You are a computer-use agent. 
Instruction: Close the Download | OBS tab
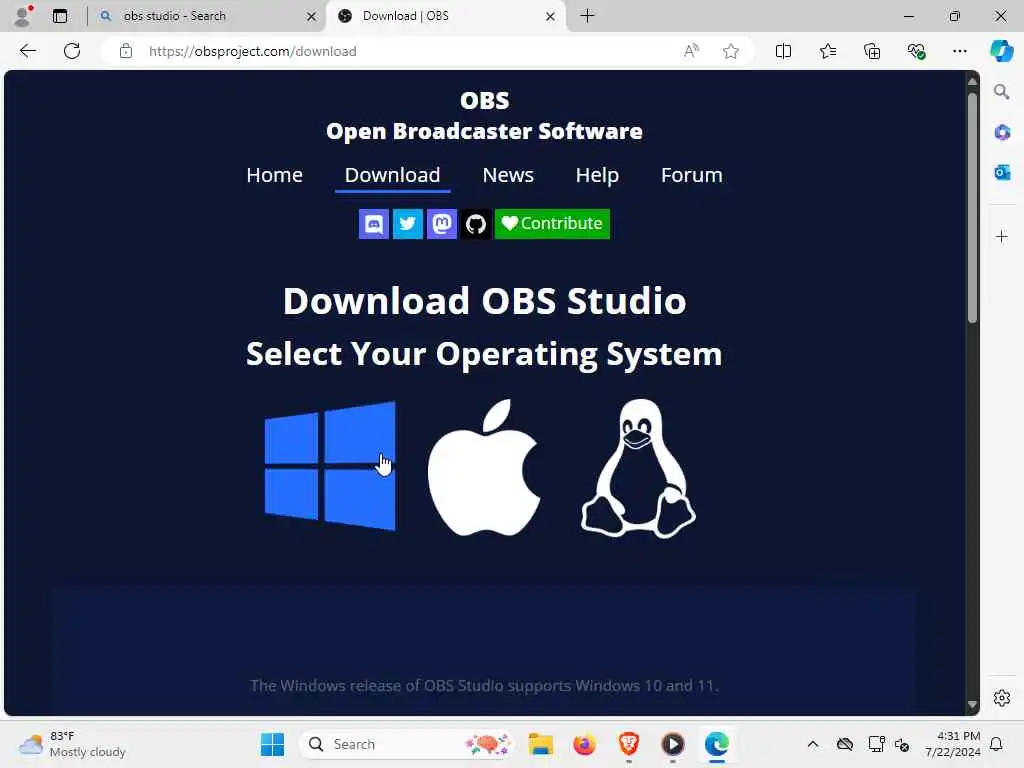pos(551,16)
